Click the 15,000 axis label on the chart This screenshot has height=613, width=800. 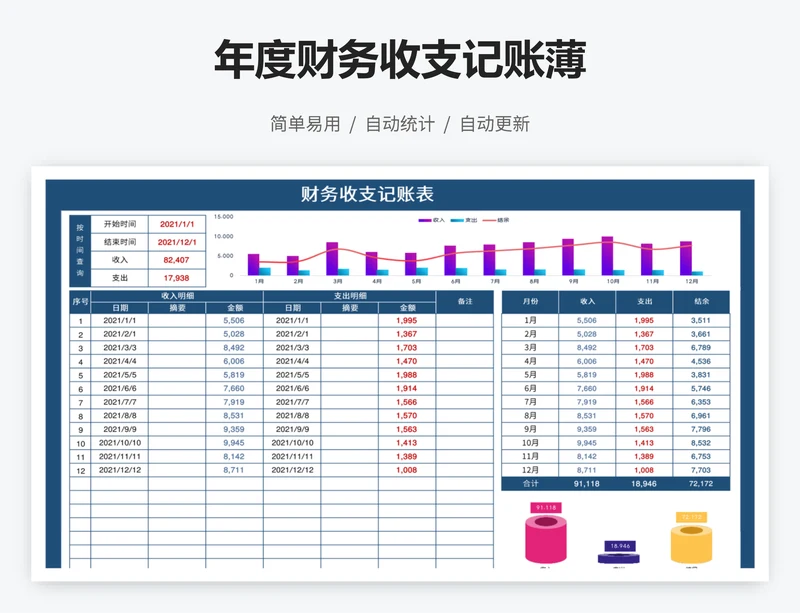click(x=225, y=215)
